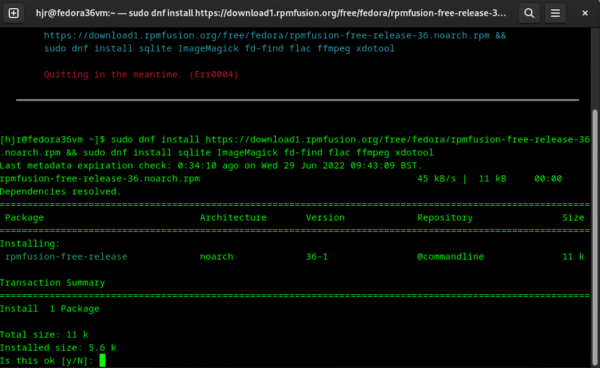The image size is (600, 368).
Task: Click the 'Repository' column header
Action: [x=445, y=218]
